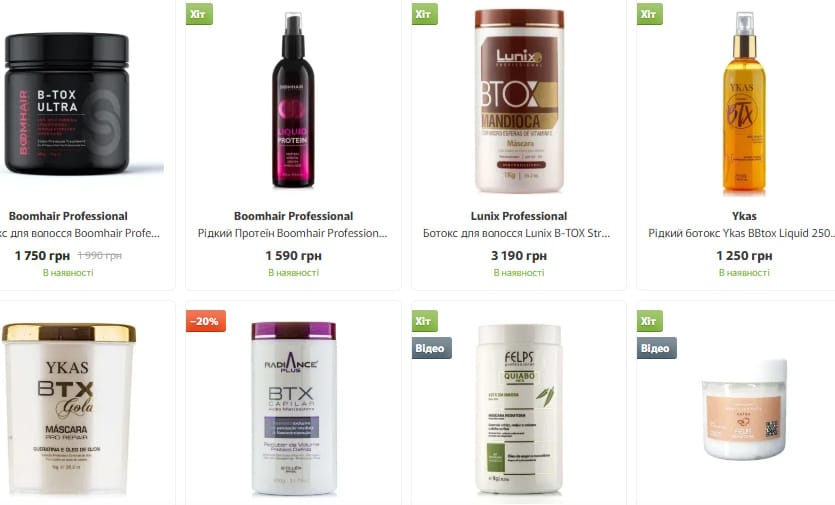The height and width of the screenshot is (505, 835).
Task: Open the Boomhair B-TOX Ultra jar image
Action: [x=67, y=103]
